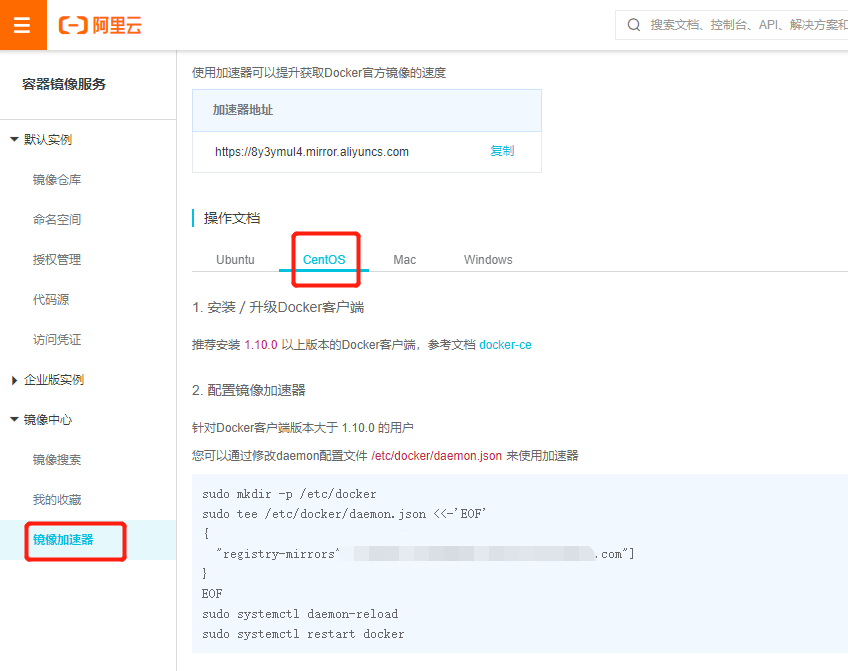This screenshot has width=848, height=671.
Task: Click the accelerator URL text
Action: [x=312, y=152]
